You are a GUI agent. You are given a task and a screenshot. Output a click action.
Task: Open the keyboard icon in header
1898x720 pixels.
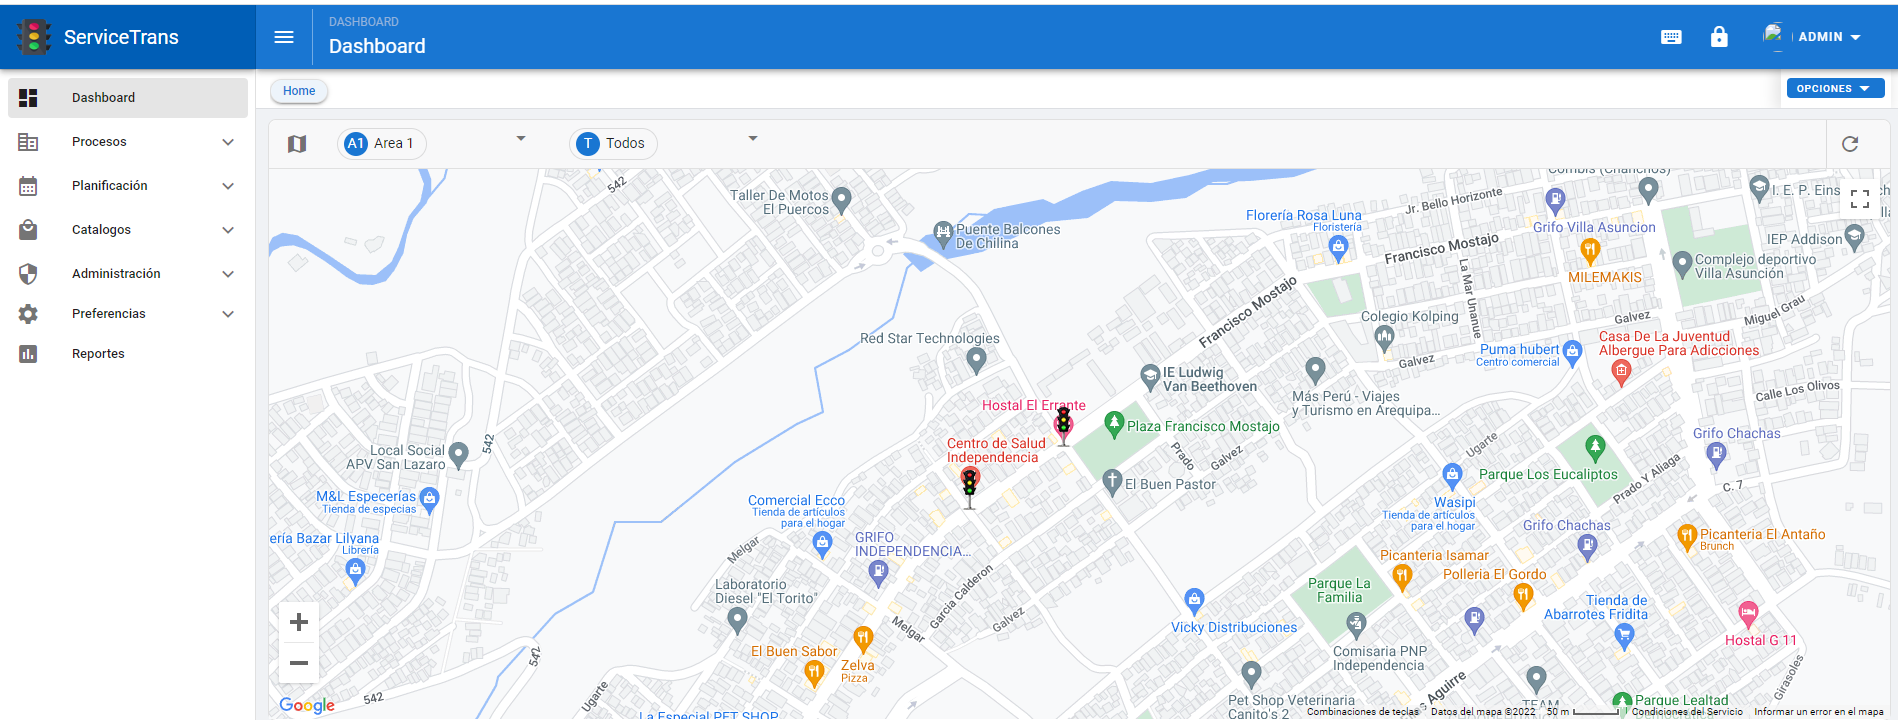pyautogui.click(x=1671, y=37)
